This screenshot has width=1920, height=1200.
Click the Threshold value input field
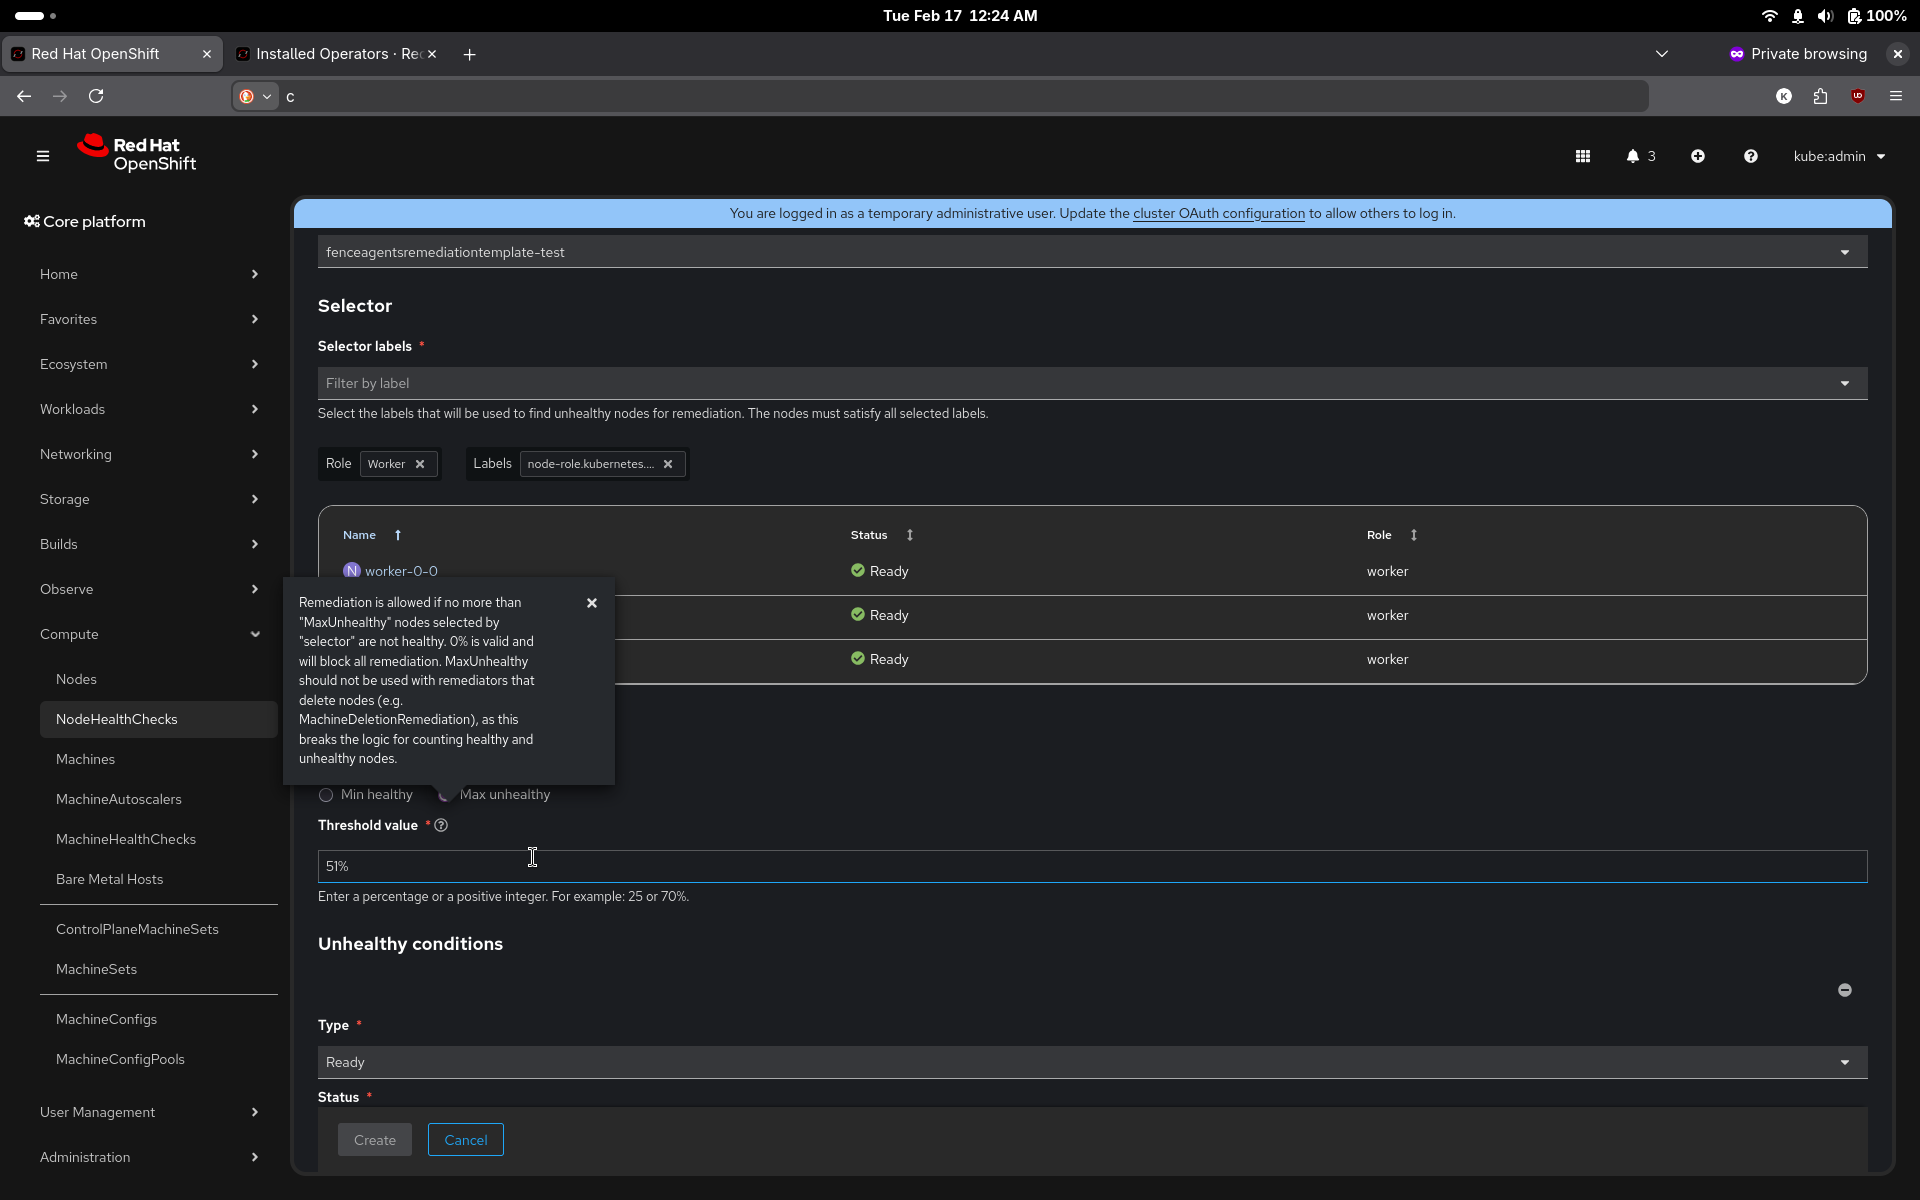[1092, 866]
